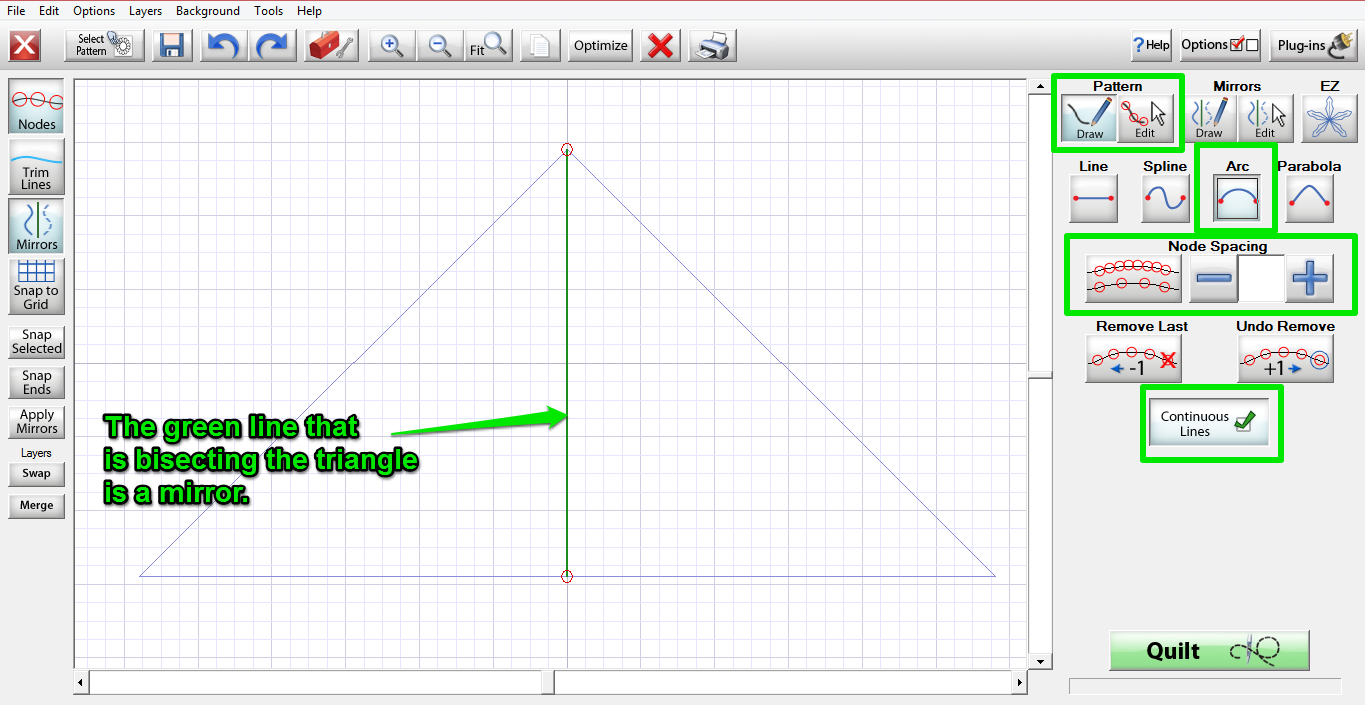Click the green Quilt button

(1209, 651)
